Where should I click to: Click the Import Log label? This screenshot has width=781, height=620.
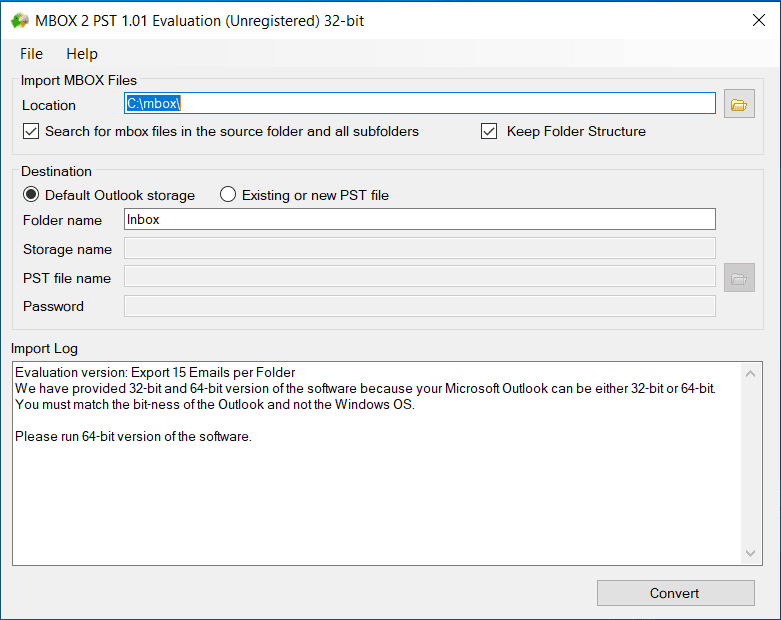(x=44, y=349)
